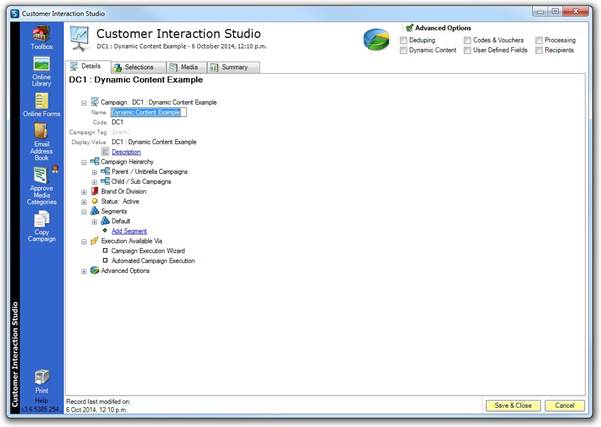
Task: Enable the User Defined Fields checkbox
Action: (x=467, y=50)
